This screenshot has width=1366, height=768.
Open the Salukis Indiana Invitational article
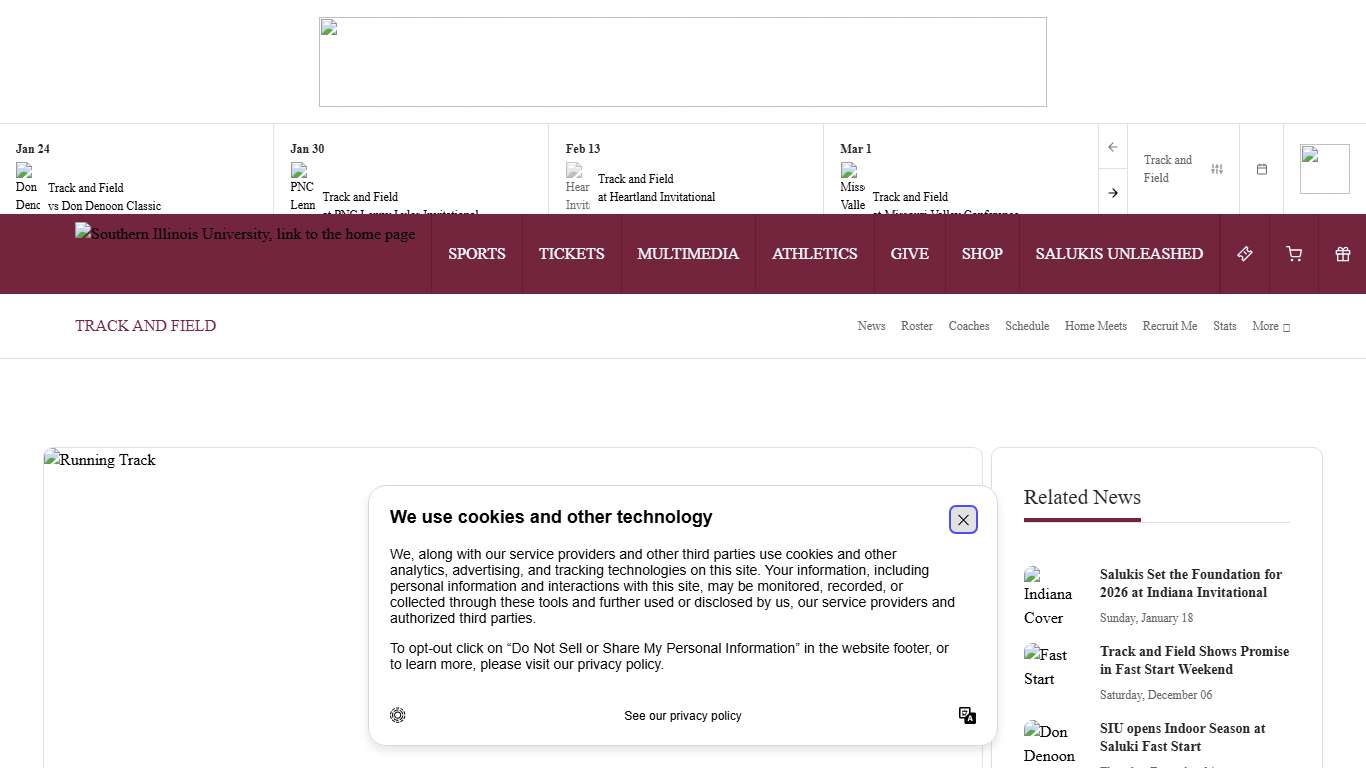[1190, 583]
